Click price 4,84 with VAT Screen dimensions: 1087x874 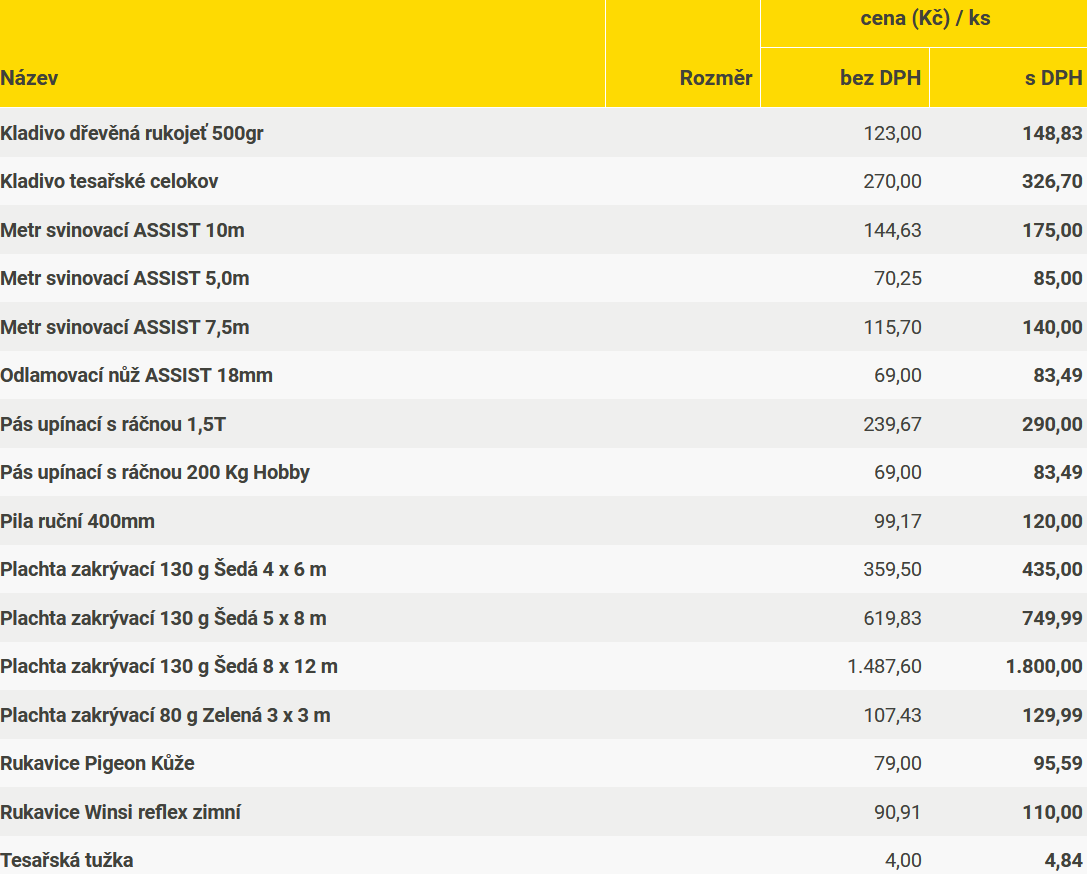click(x=1063, y=861)
